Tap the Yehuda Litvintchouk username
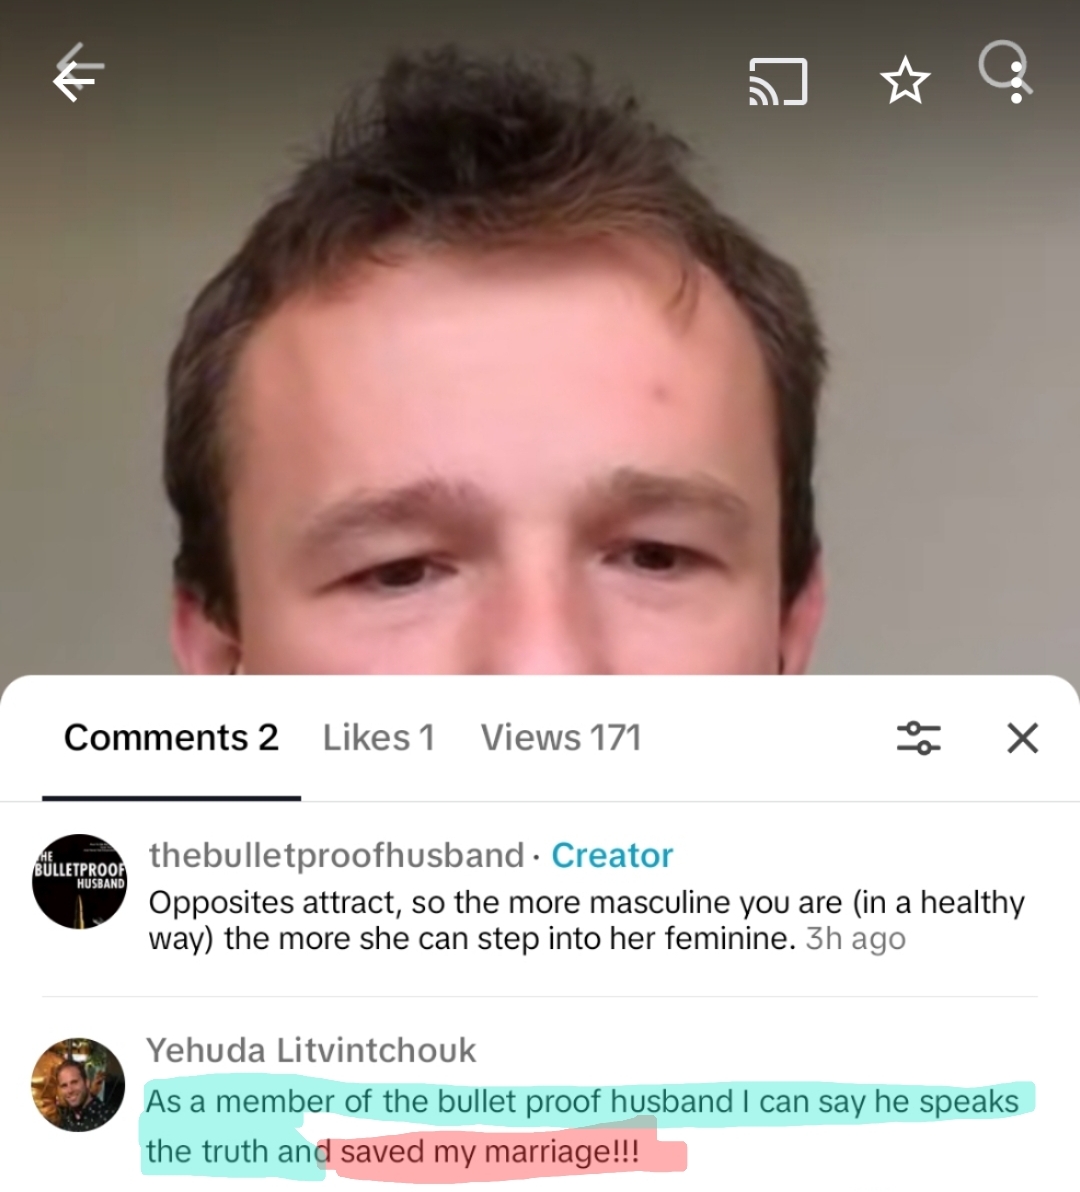 (311, 1050)
